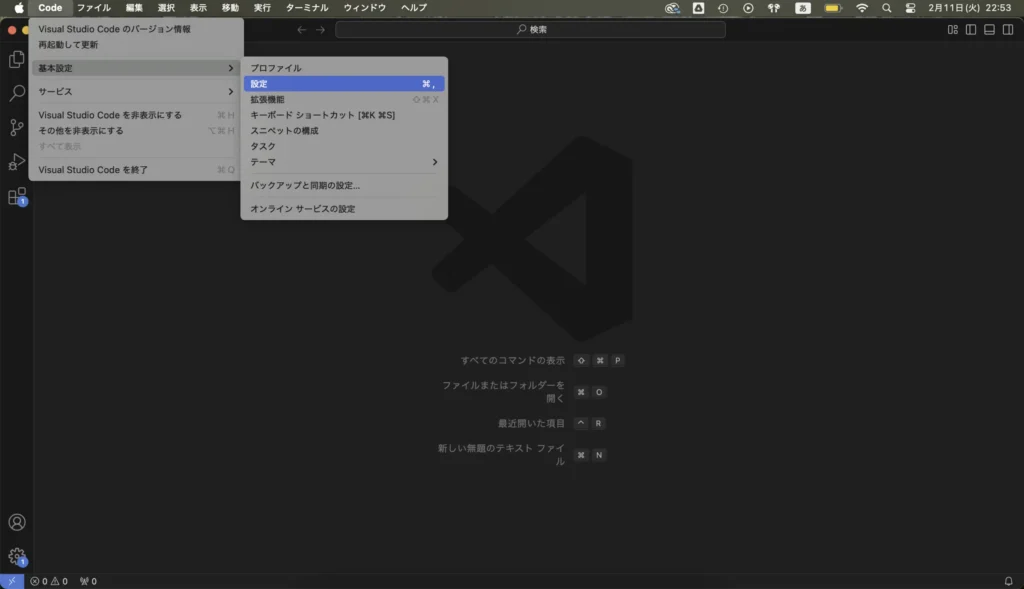The width and height of the screenshot is (1024, 589).
Task: Open the Source Control view
Action: pyautogui.click(x=14, y=128)
